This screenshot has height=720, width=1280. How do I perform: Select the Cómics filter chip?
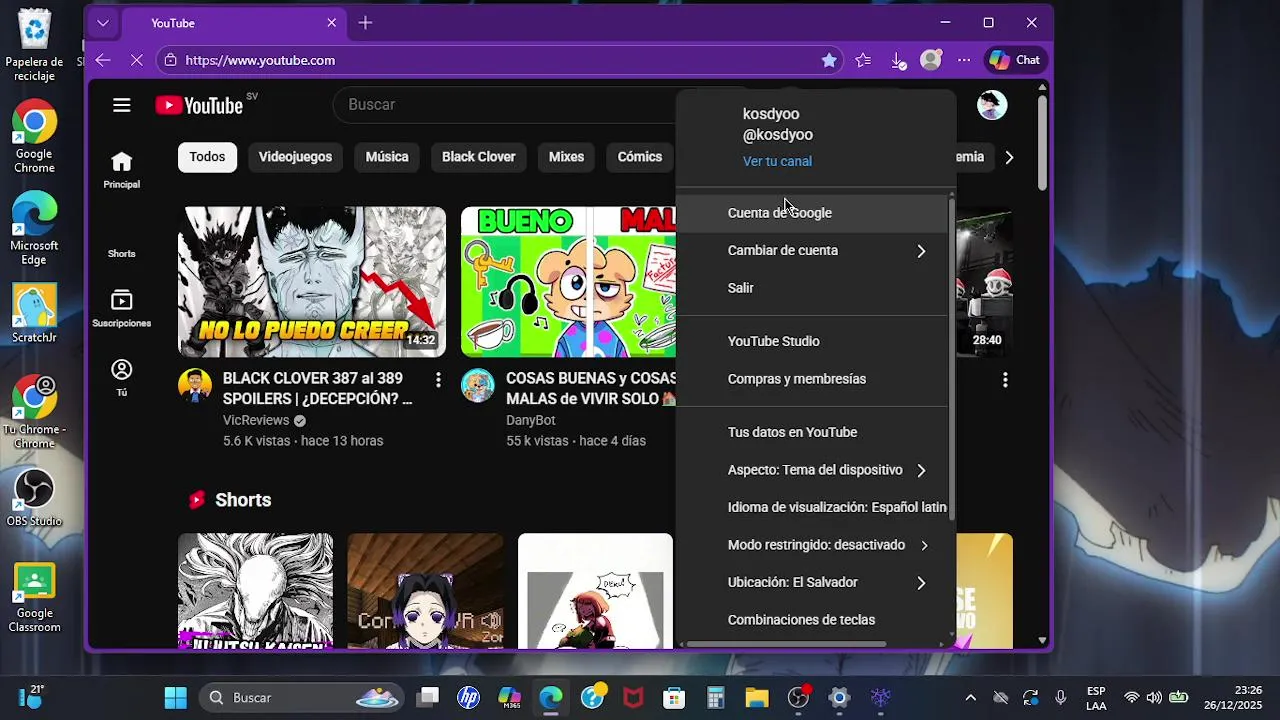coord(640,157)
